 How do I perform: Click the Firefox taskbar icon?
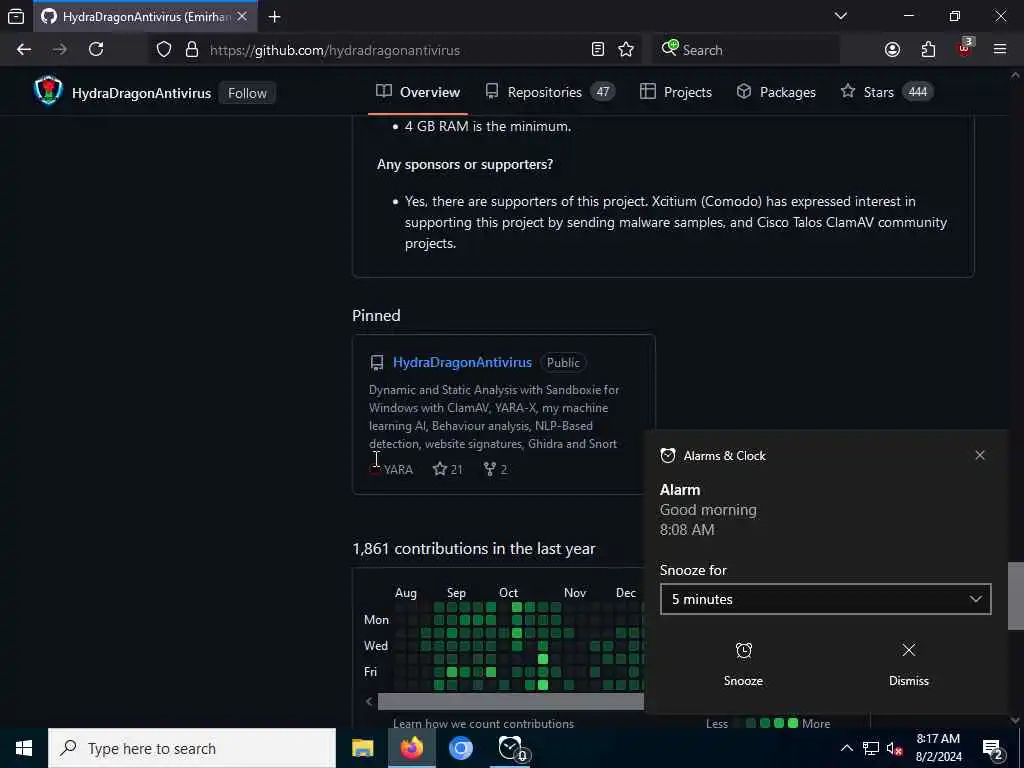coord(411,748)
